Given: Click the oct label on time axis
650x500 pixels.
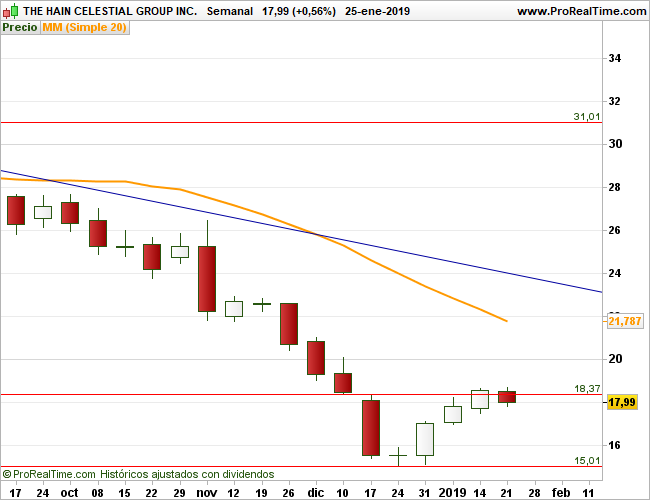Looking at the screenshot, I should pos(69,493).
